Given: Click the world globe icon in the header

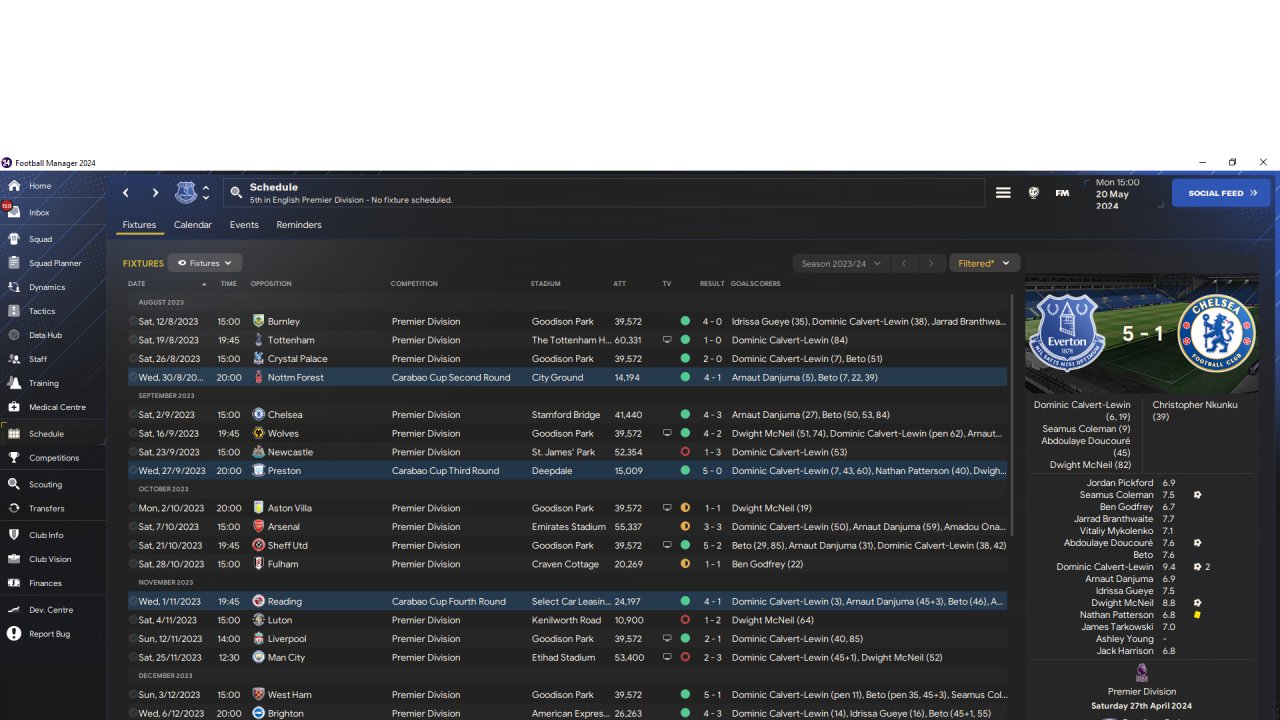Looking at the screenshot, I should click(1034, 193).
